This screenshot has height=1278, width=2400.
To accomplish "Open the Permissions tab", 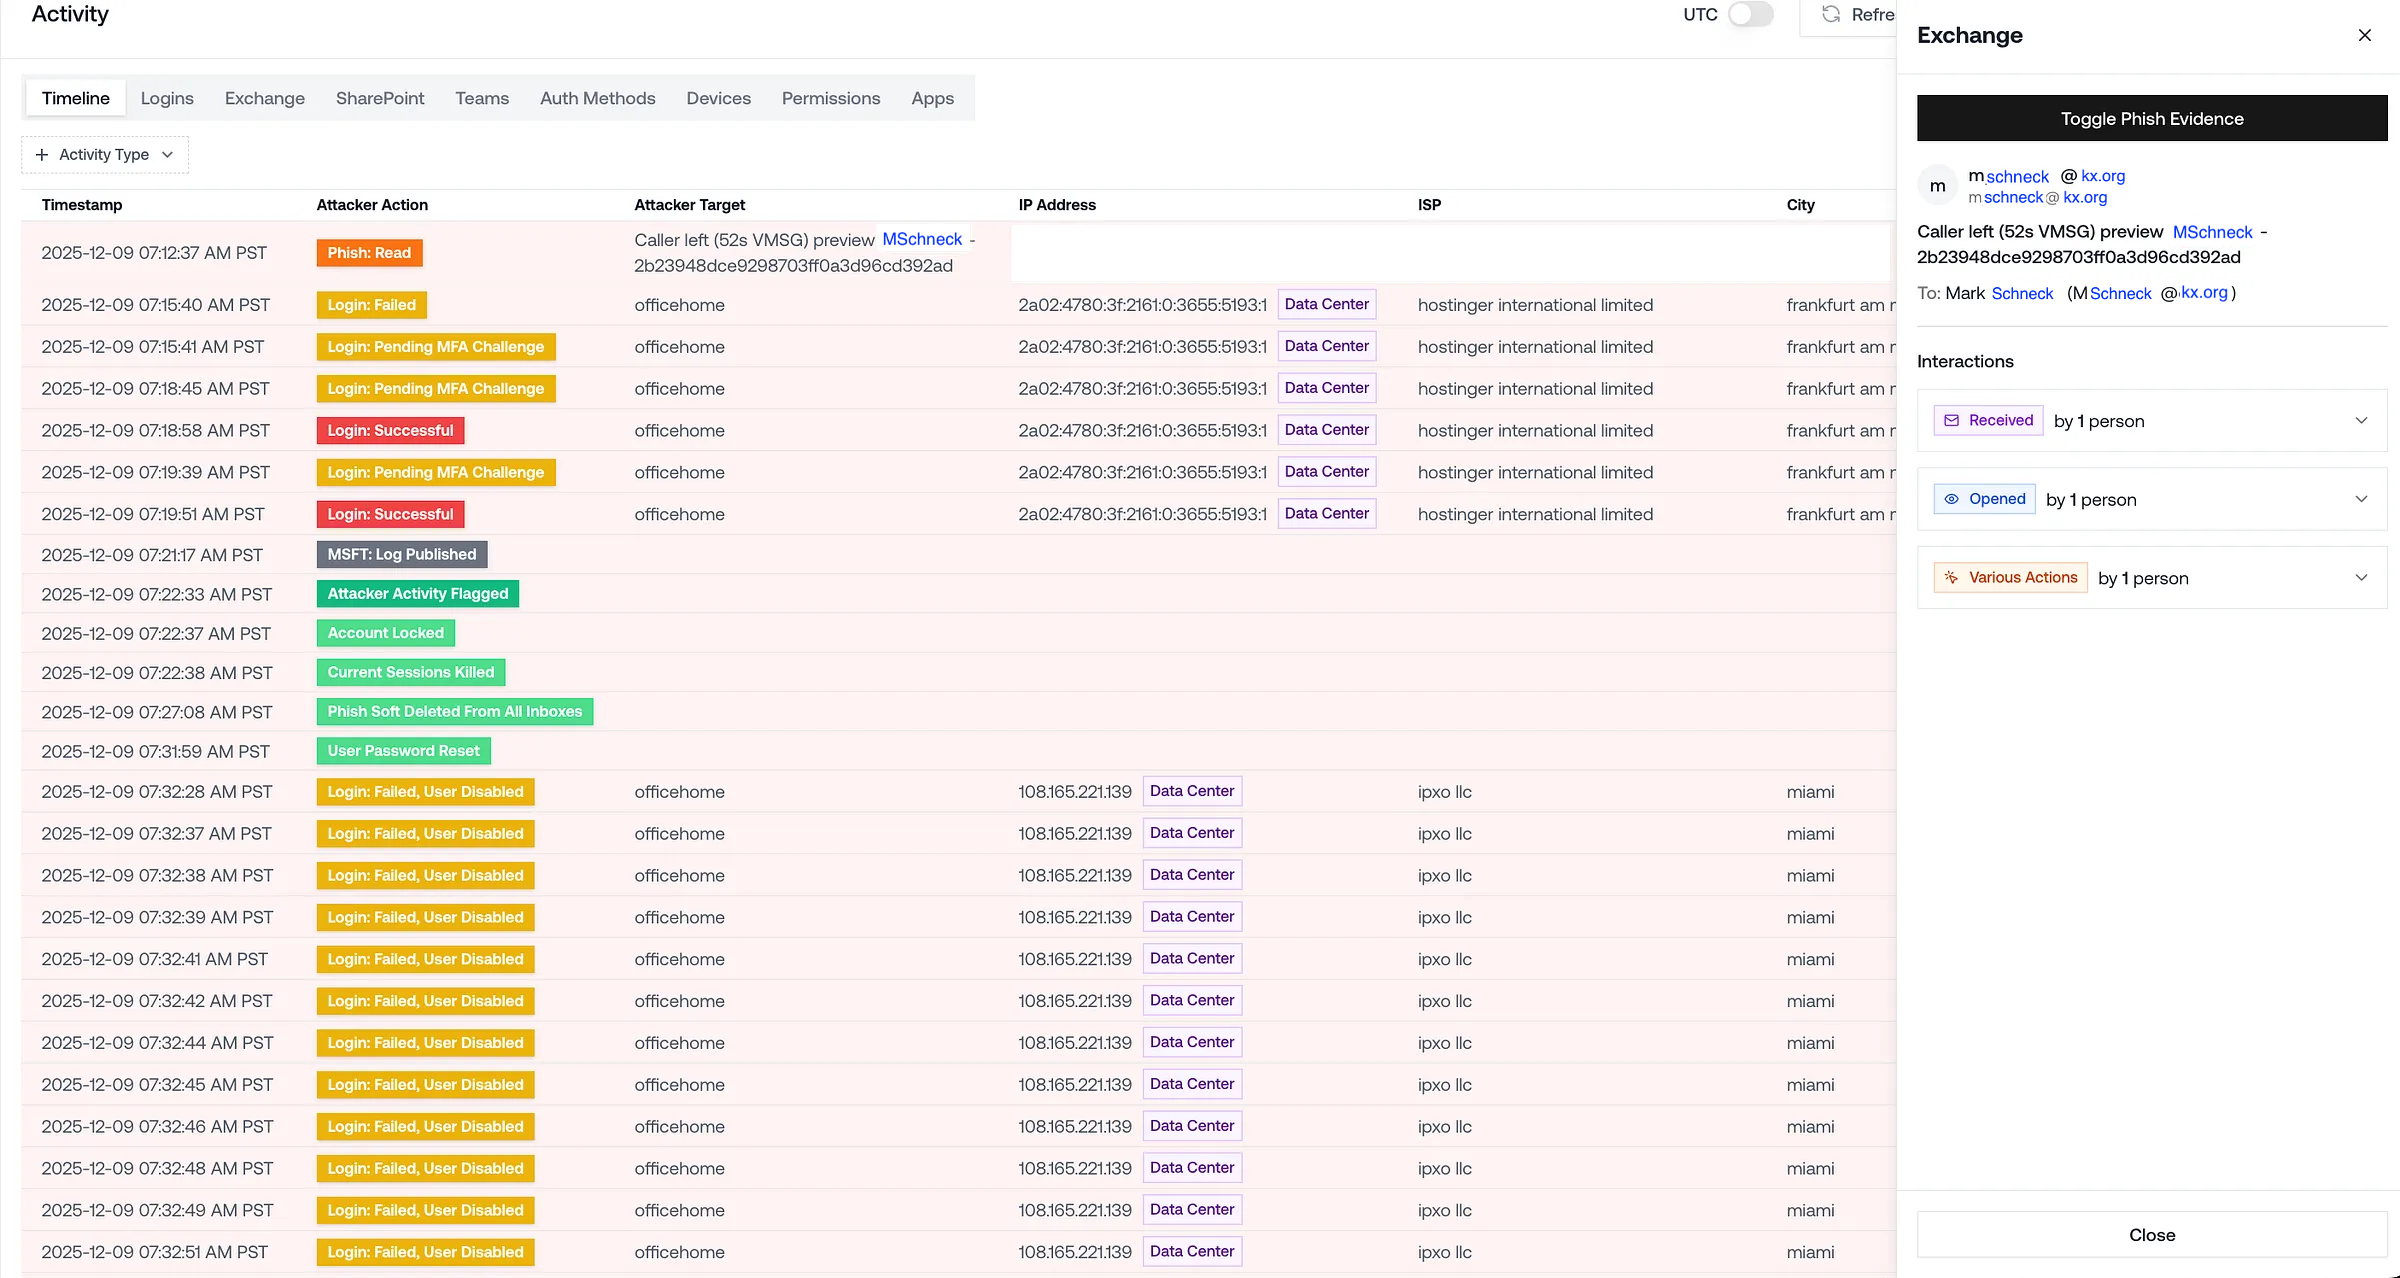I will click(831, 98).
